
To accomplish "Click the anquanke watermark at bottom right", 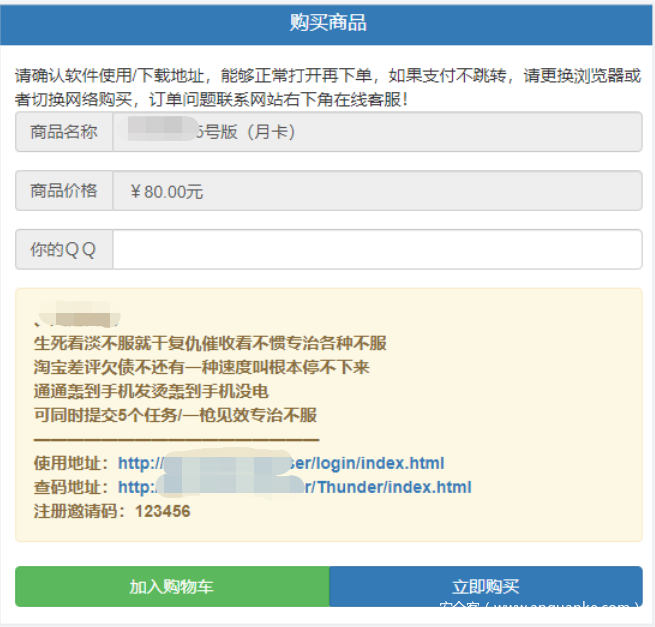I will coord(540,605).
